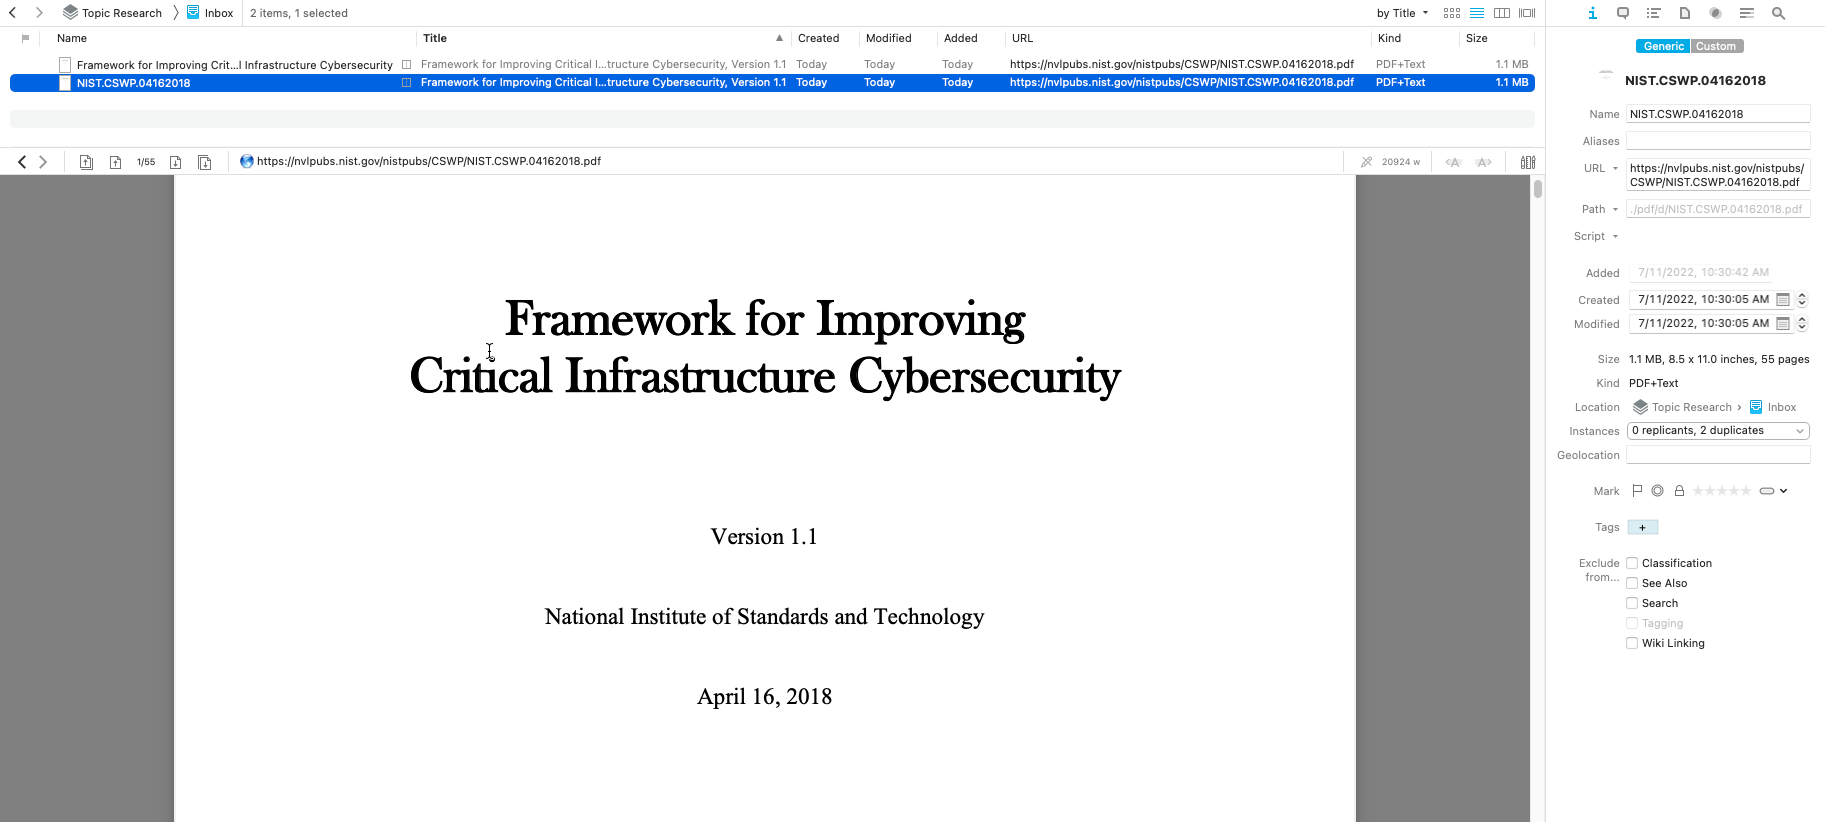Screen dimensions: 1825x822
Task: Enable Exclude from See Also checkbox
Action: click(1632, 583)
